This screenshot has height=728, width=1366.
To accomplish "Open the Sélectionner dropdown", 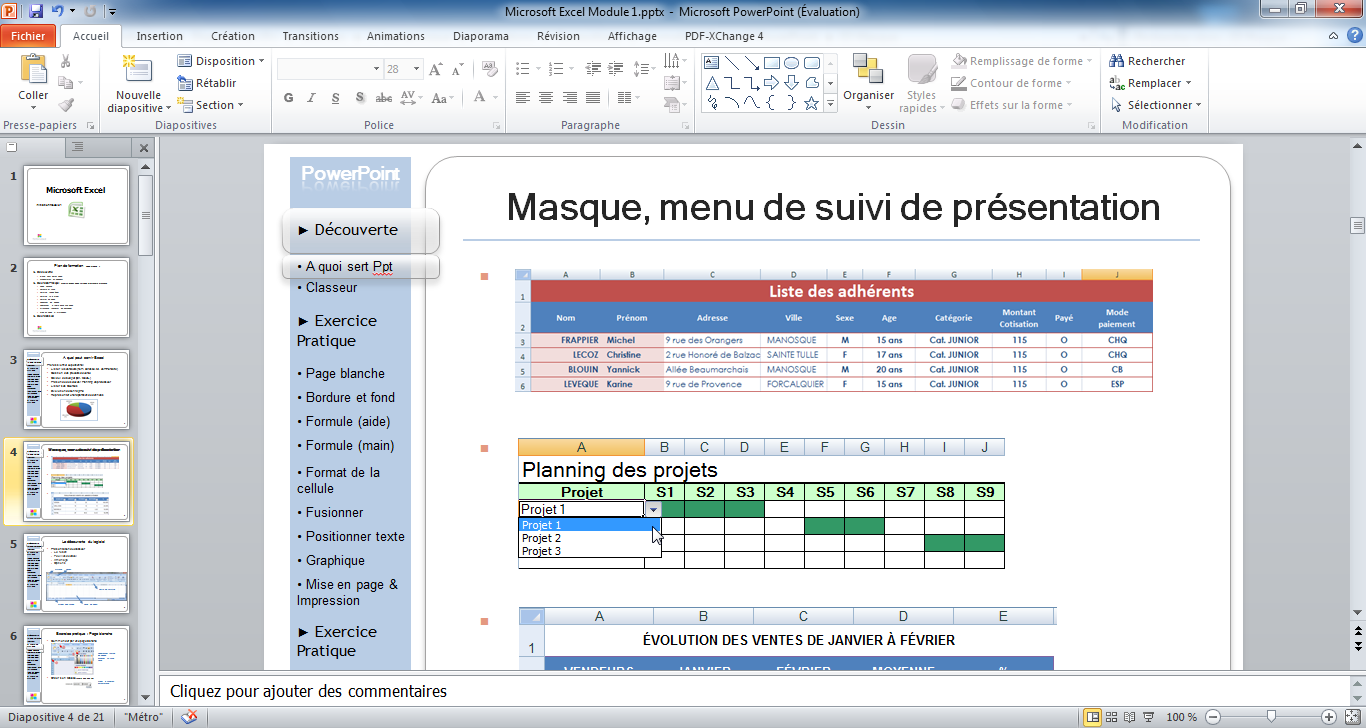I will pos(1156,105).
